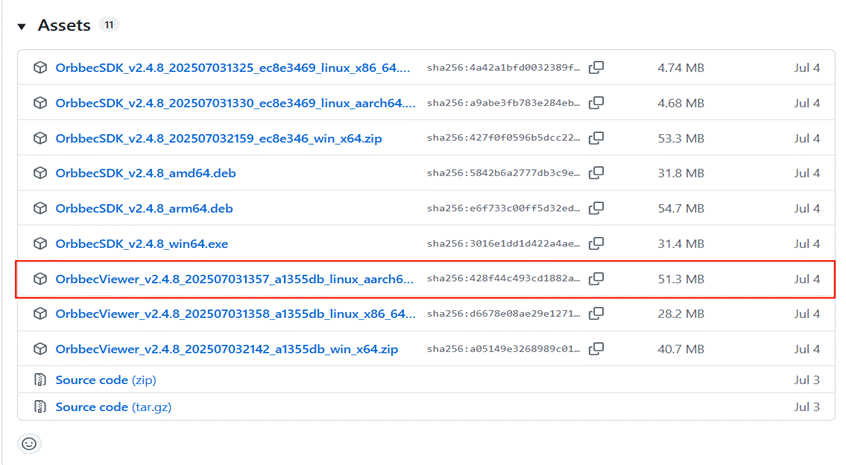Viewport: 846px width, 465px height.
Task: Click Jul 3 date on Source code (tar.gz) row
Action: [x=807, y=407]
